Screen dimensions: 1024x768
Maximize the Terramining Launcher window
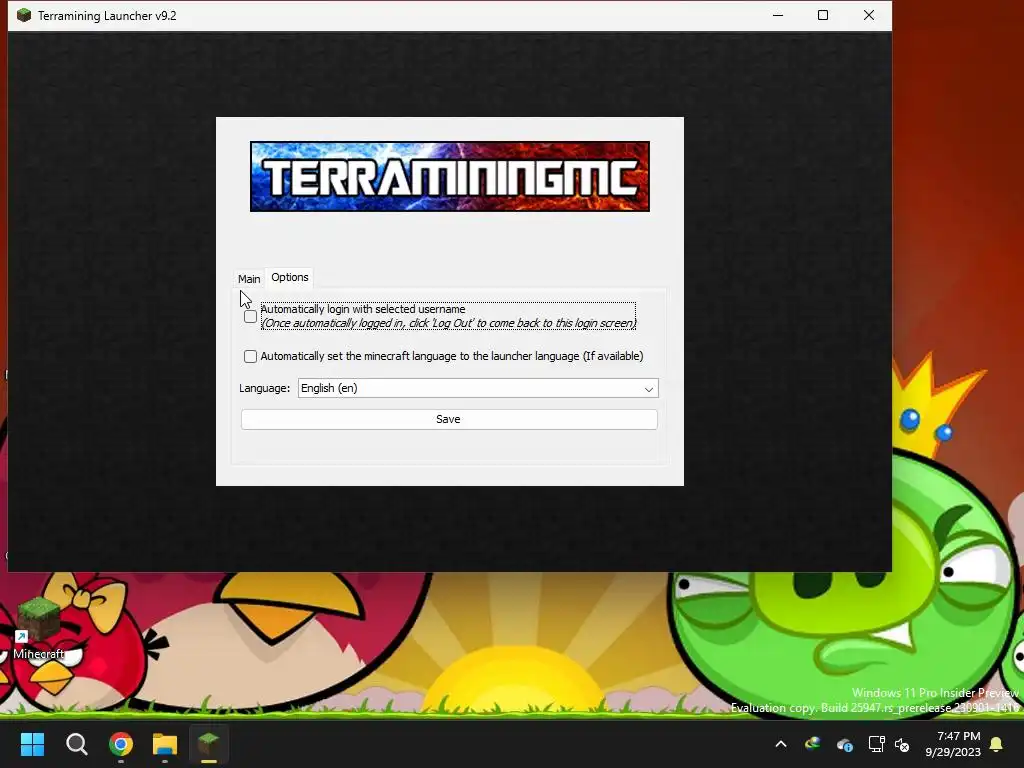coord(823,15)
